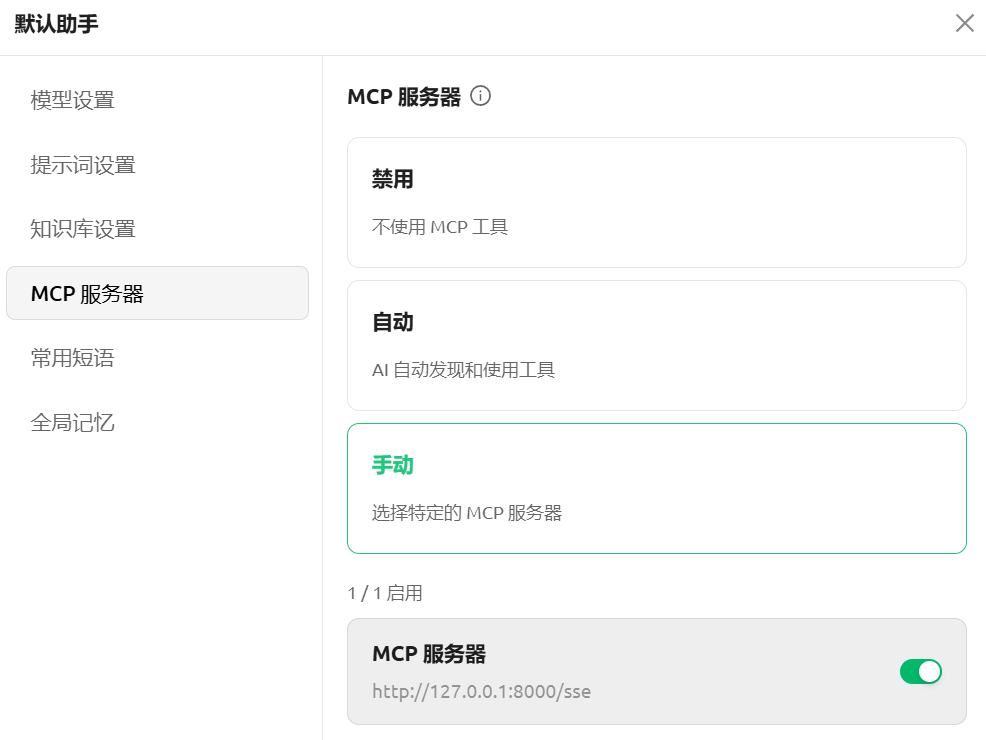986x740 pixels.
Task: Click the 不使用 MCP 工具 description
Action: pos(440,227)
